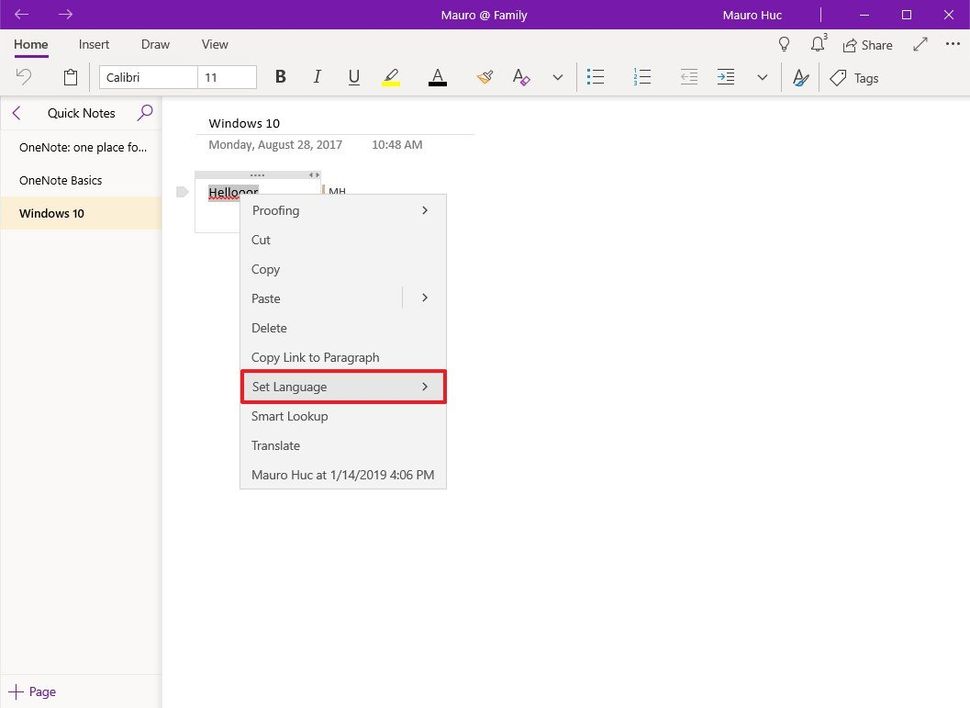Select the Undo icon

pos(24,77)
